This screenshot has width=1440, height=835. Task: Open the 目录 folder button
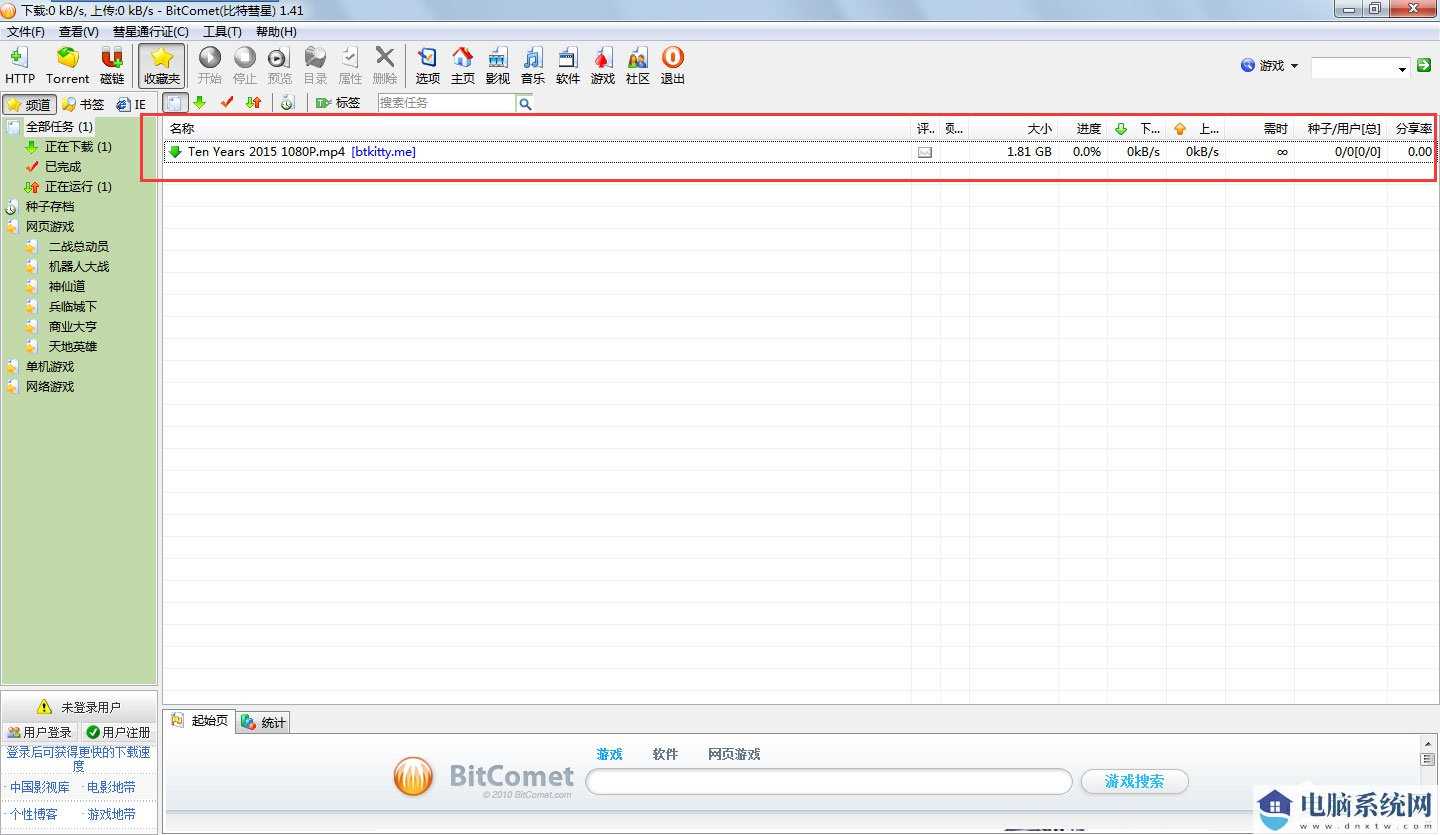click(x=315, y=65)
